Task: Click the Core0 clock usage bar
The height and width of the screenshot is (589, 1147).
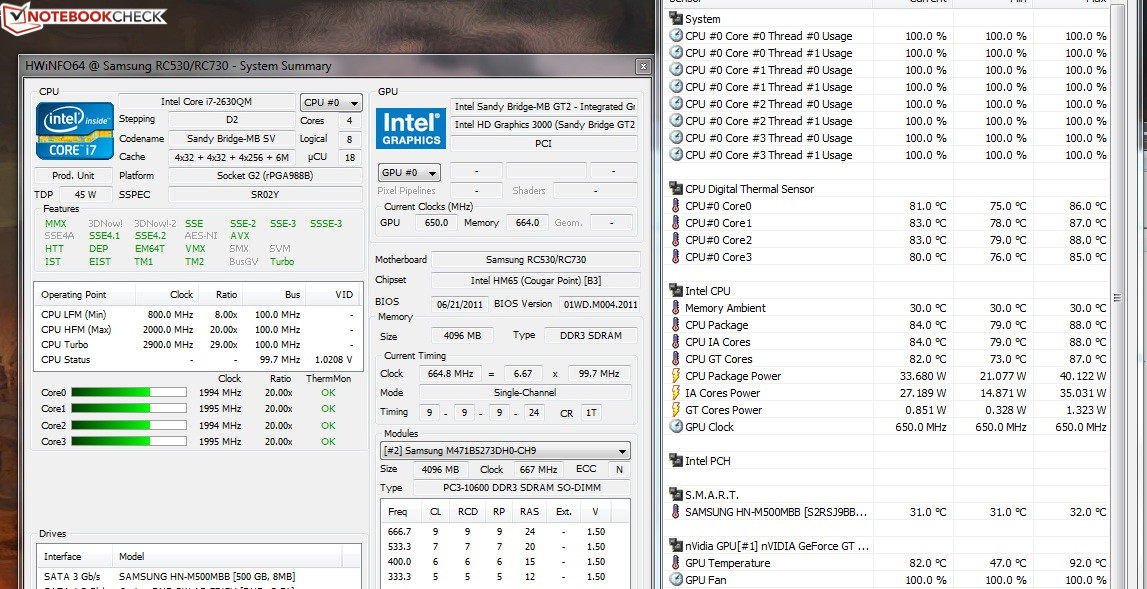Action: 129,393
